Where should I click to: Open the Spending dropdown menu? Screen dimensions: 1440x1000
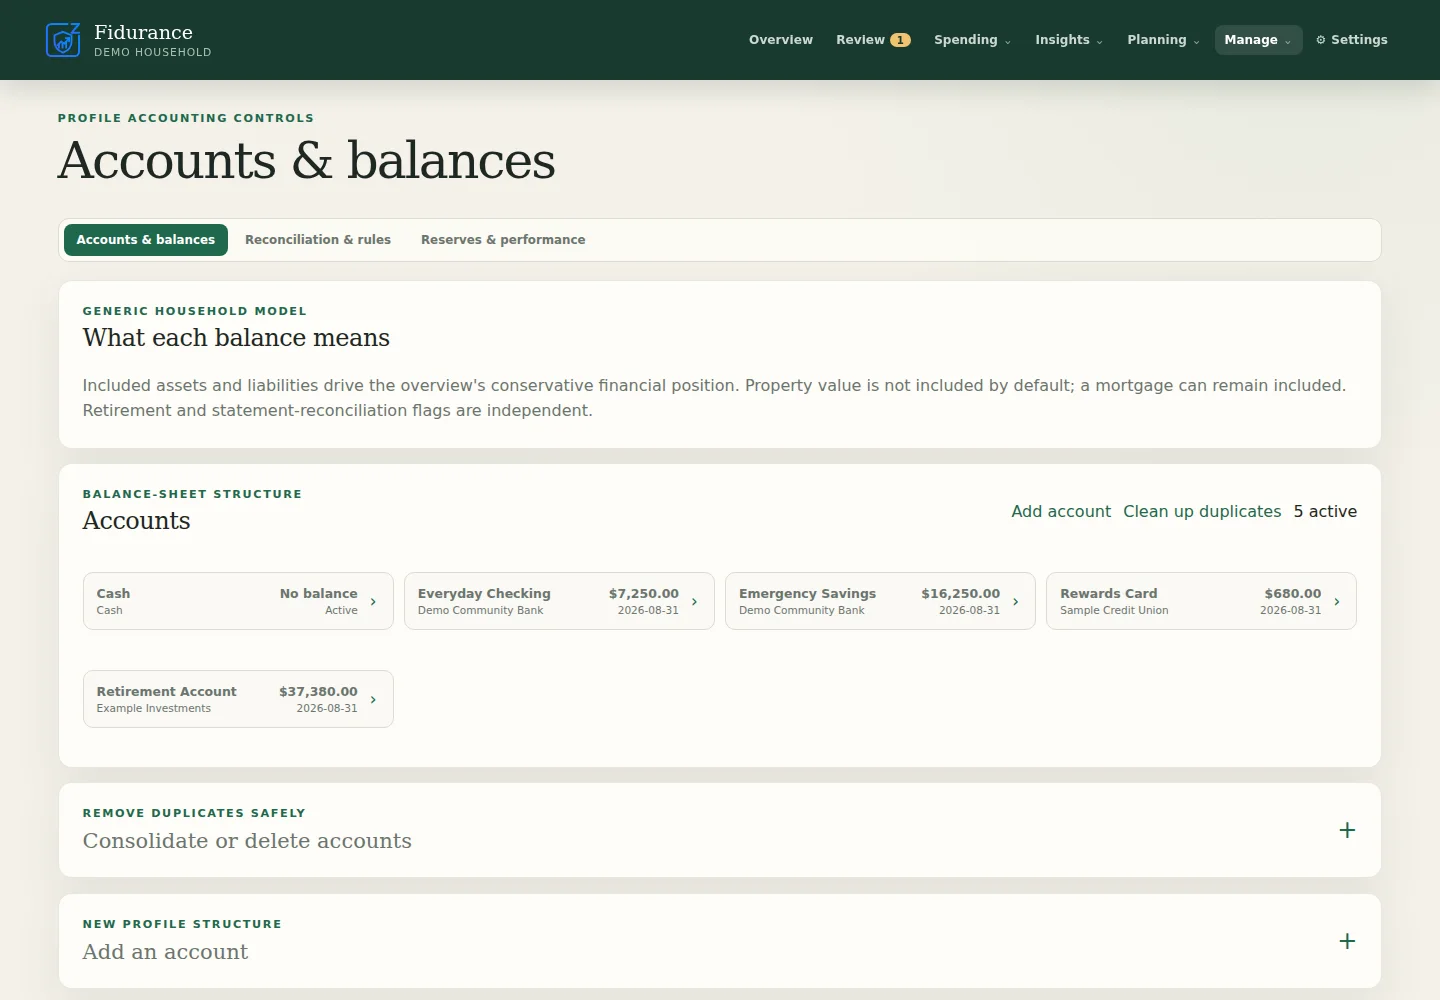click(972, 40)
